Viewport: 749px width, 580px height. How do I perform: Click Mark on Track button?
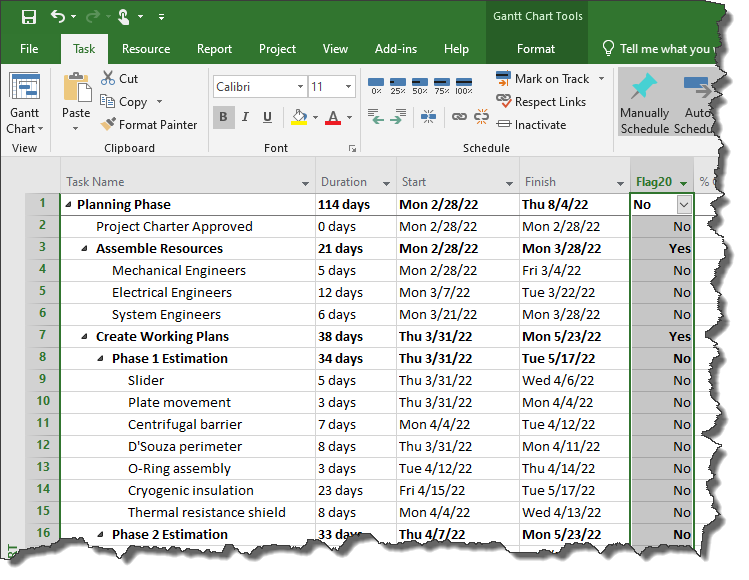(544, 78)
